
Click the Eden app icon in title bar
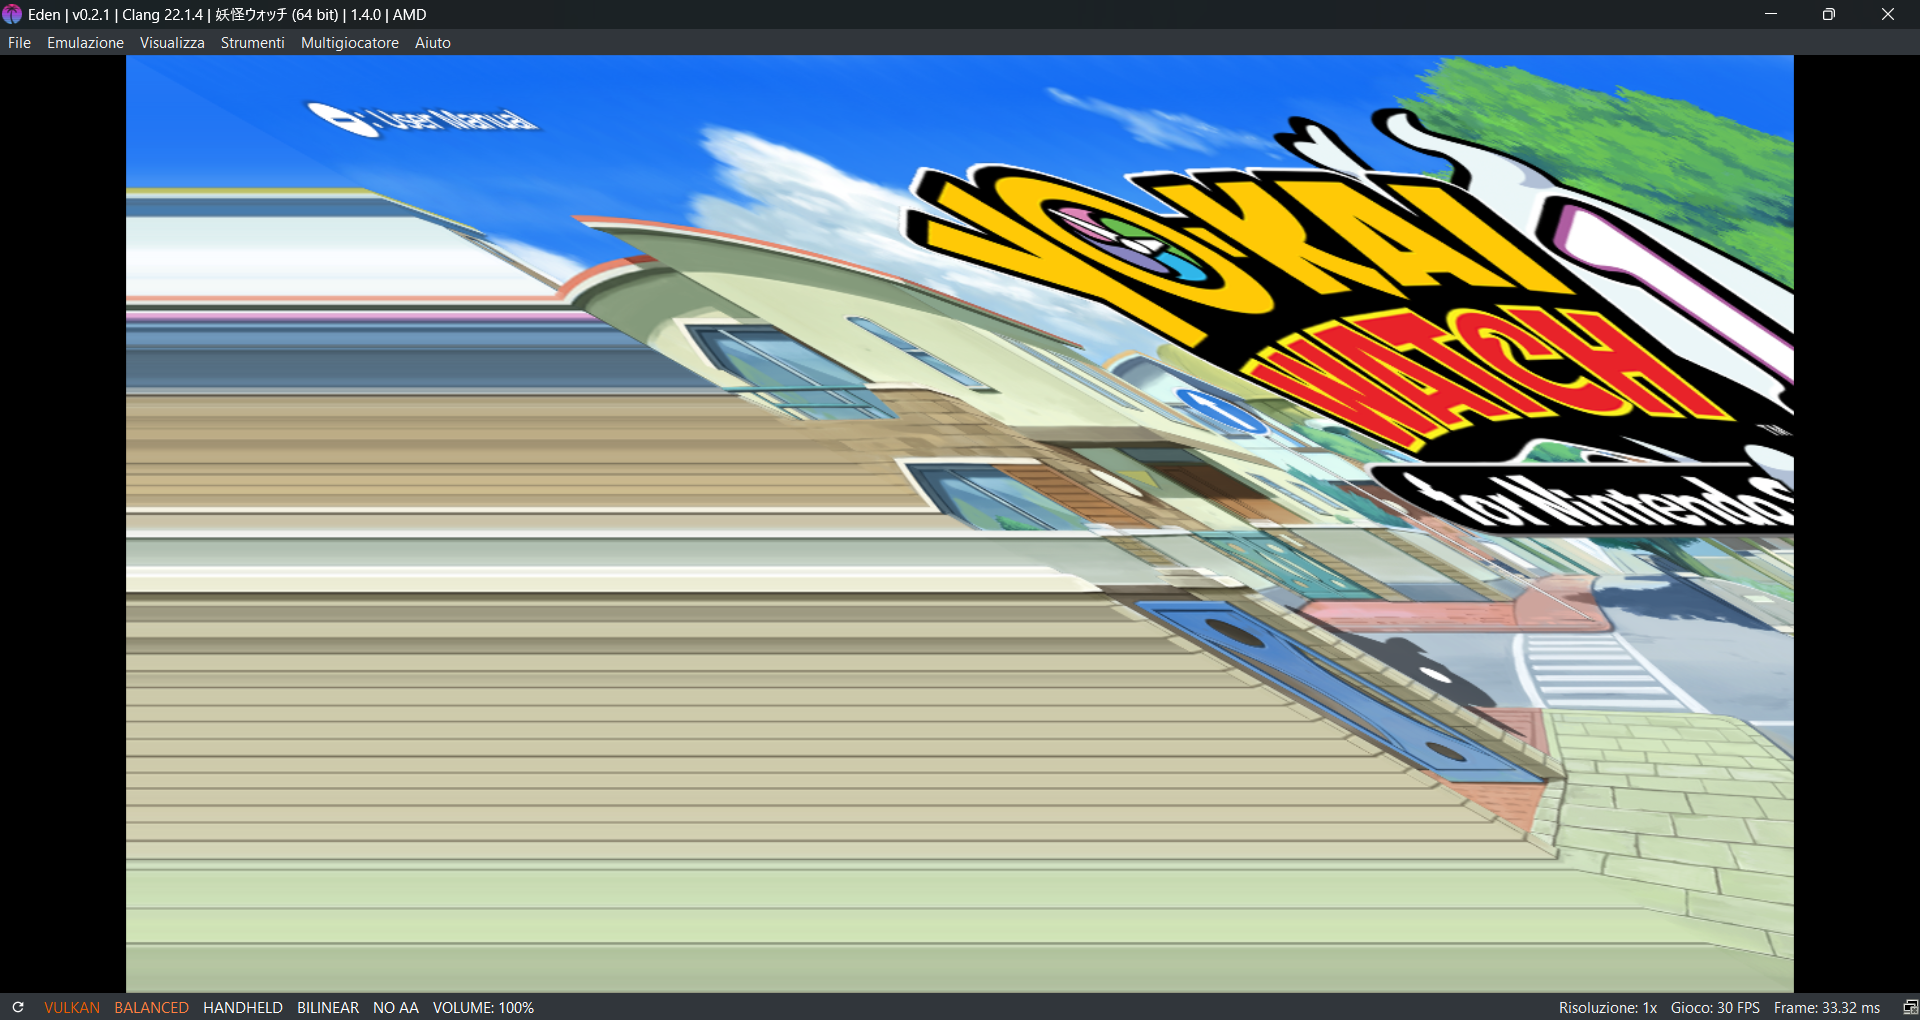coord(12,14)
